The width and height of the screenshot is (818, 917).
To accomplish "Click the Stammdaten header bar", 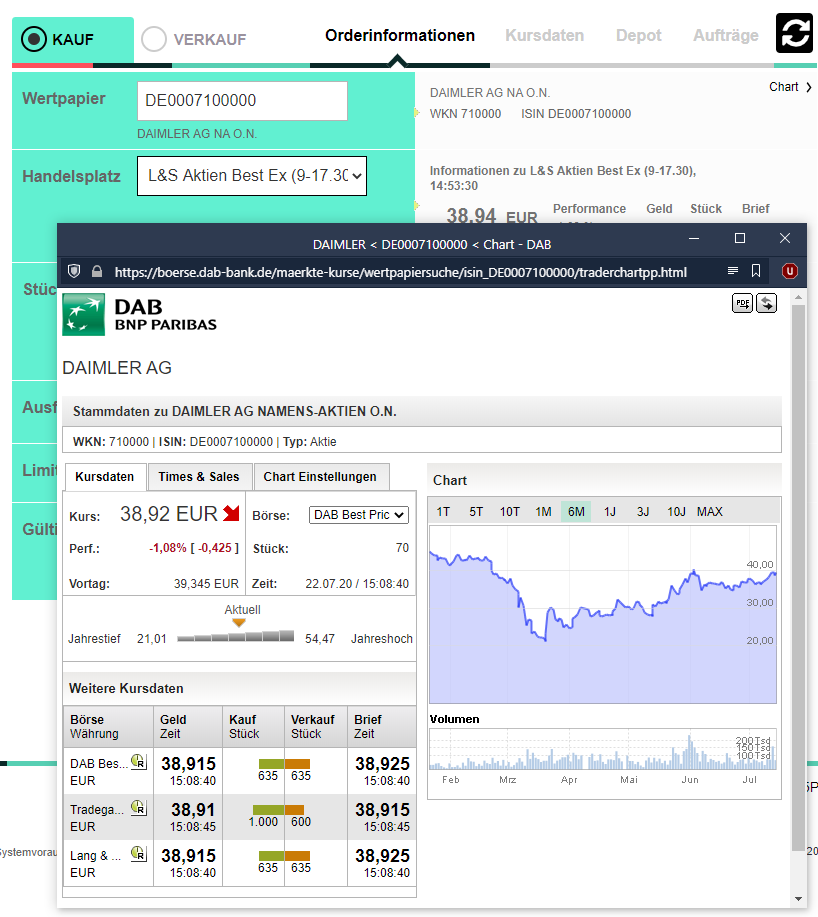I will [422, 411].
